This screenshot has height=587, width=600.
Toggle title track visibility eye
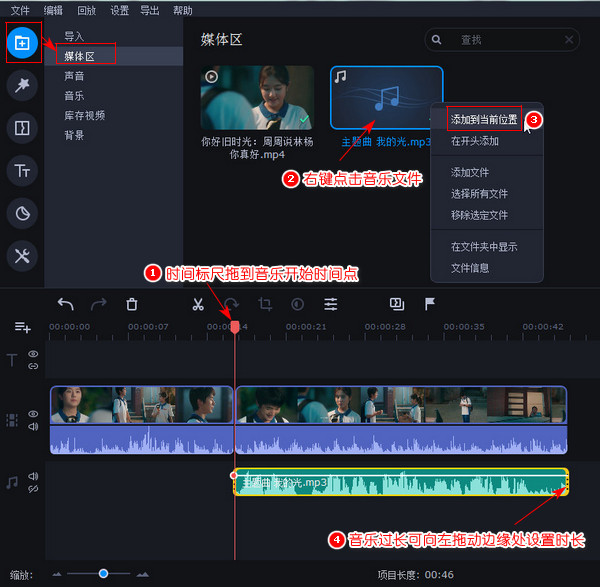point(33,354)
